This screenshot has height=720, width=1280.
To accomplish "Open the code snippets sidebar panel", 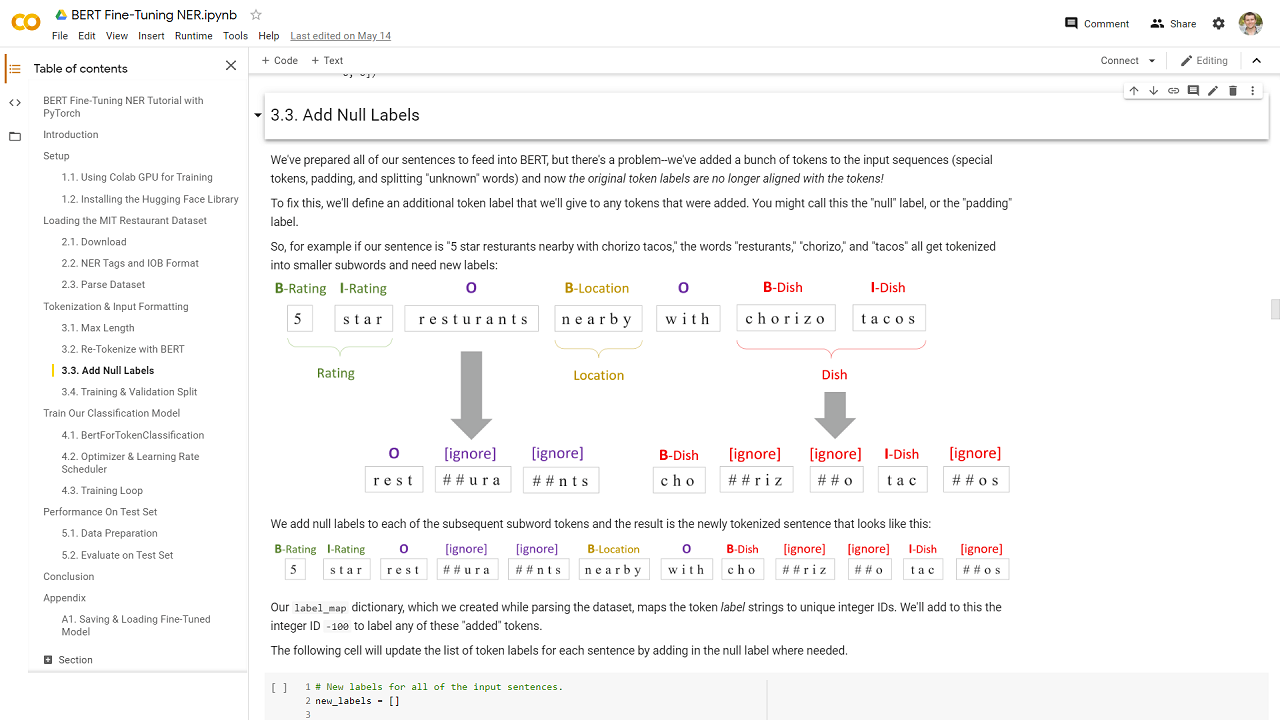I will tap(14, 102).
